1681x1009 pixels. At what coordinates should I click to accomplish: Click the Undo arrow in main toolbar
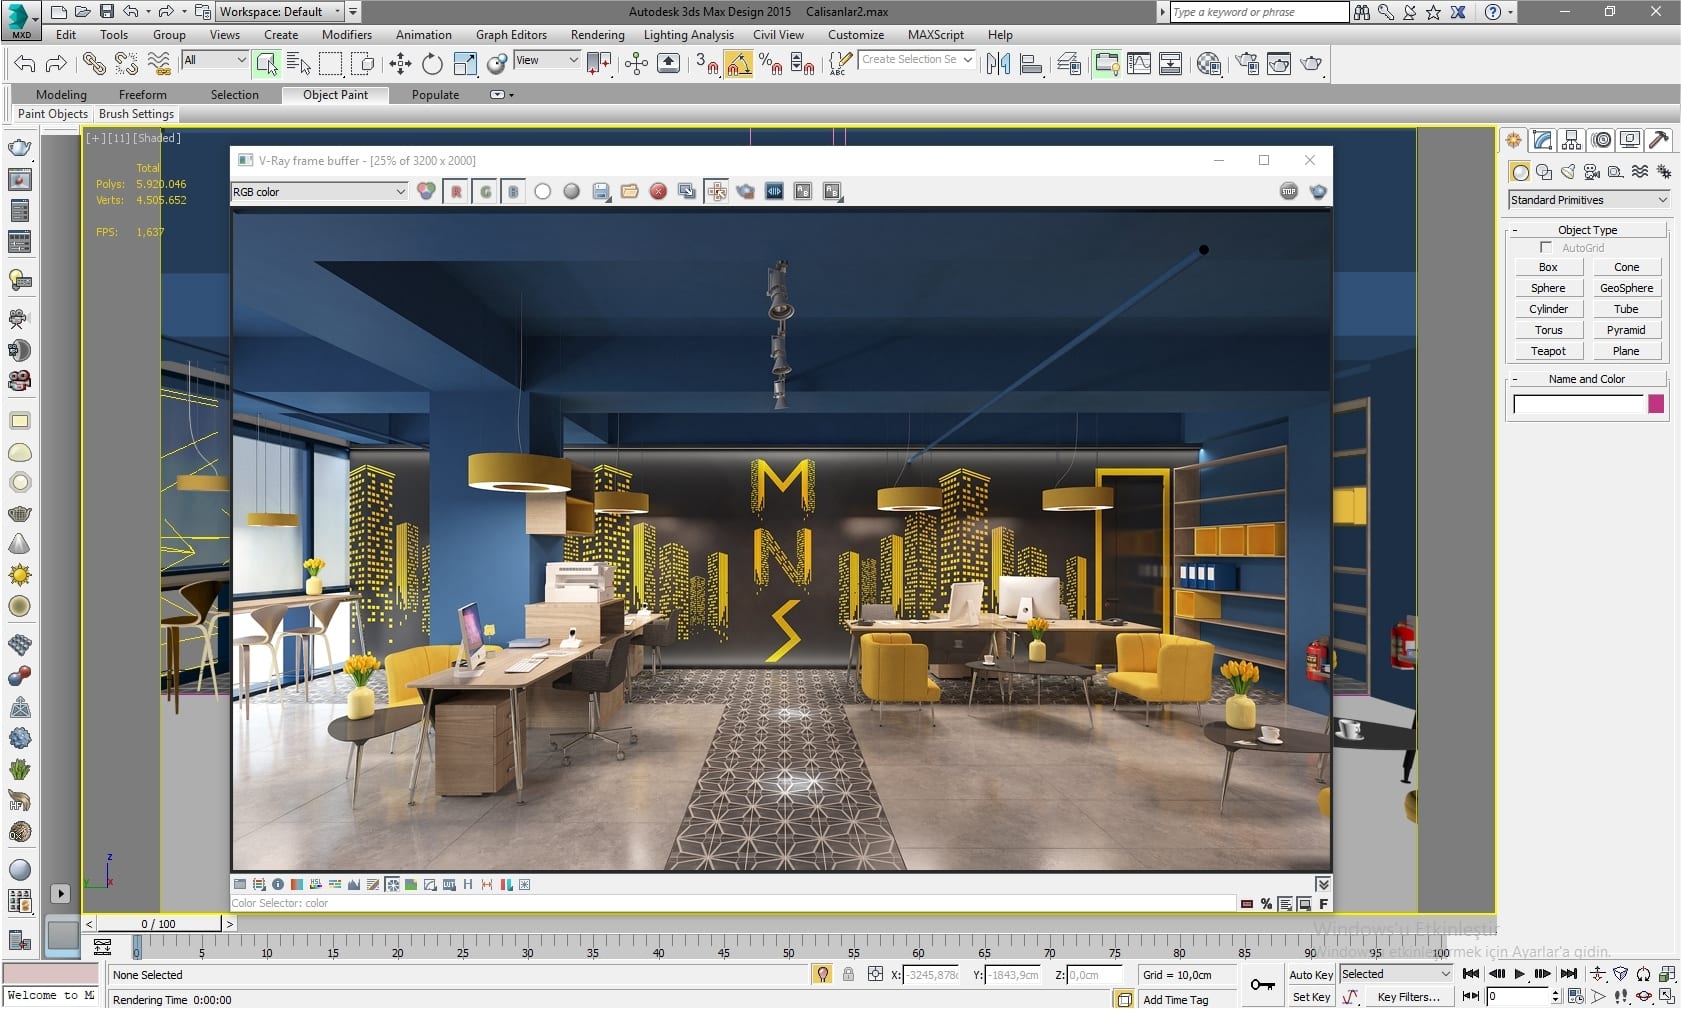click(x=24, y=64)
